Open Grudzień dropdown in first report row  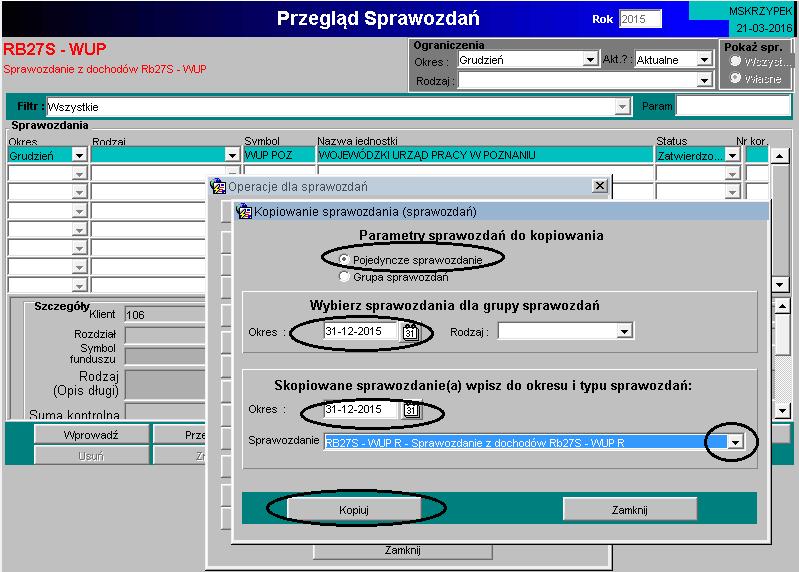(x=79, y=155)
